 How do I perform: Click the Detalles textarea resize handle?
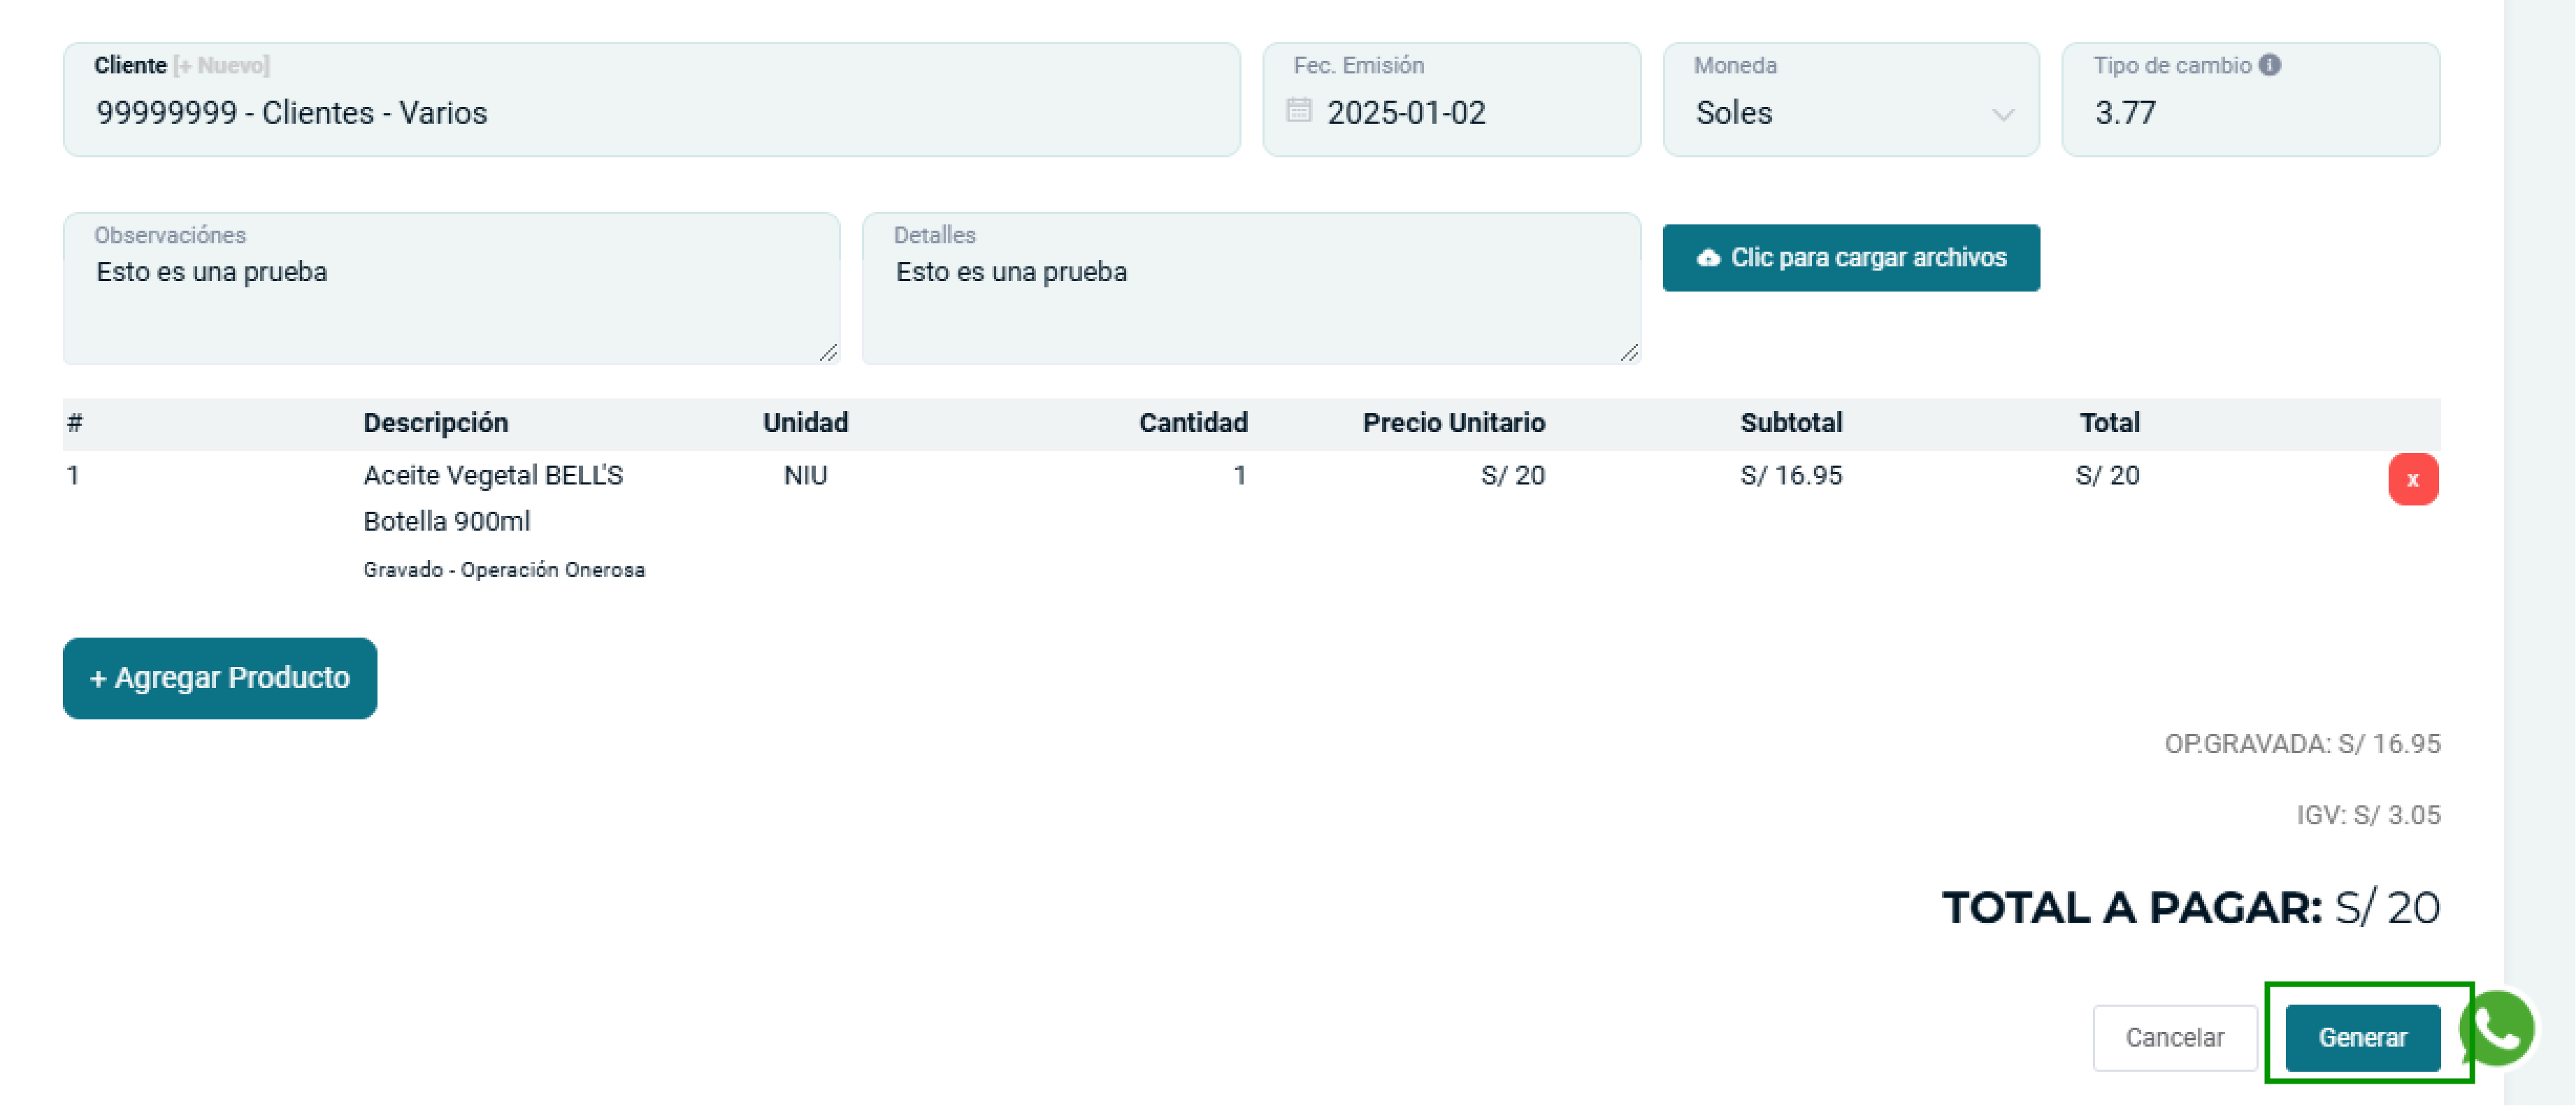click(x=1629, y=352)
